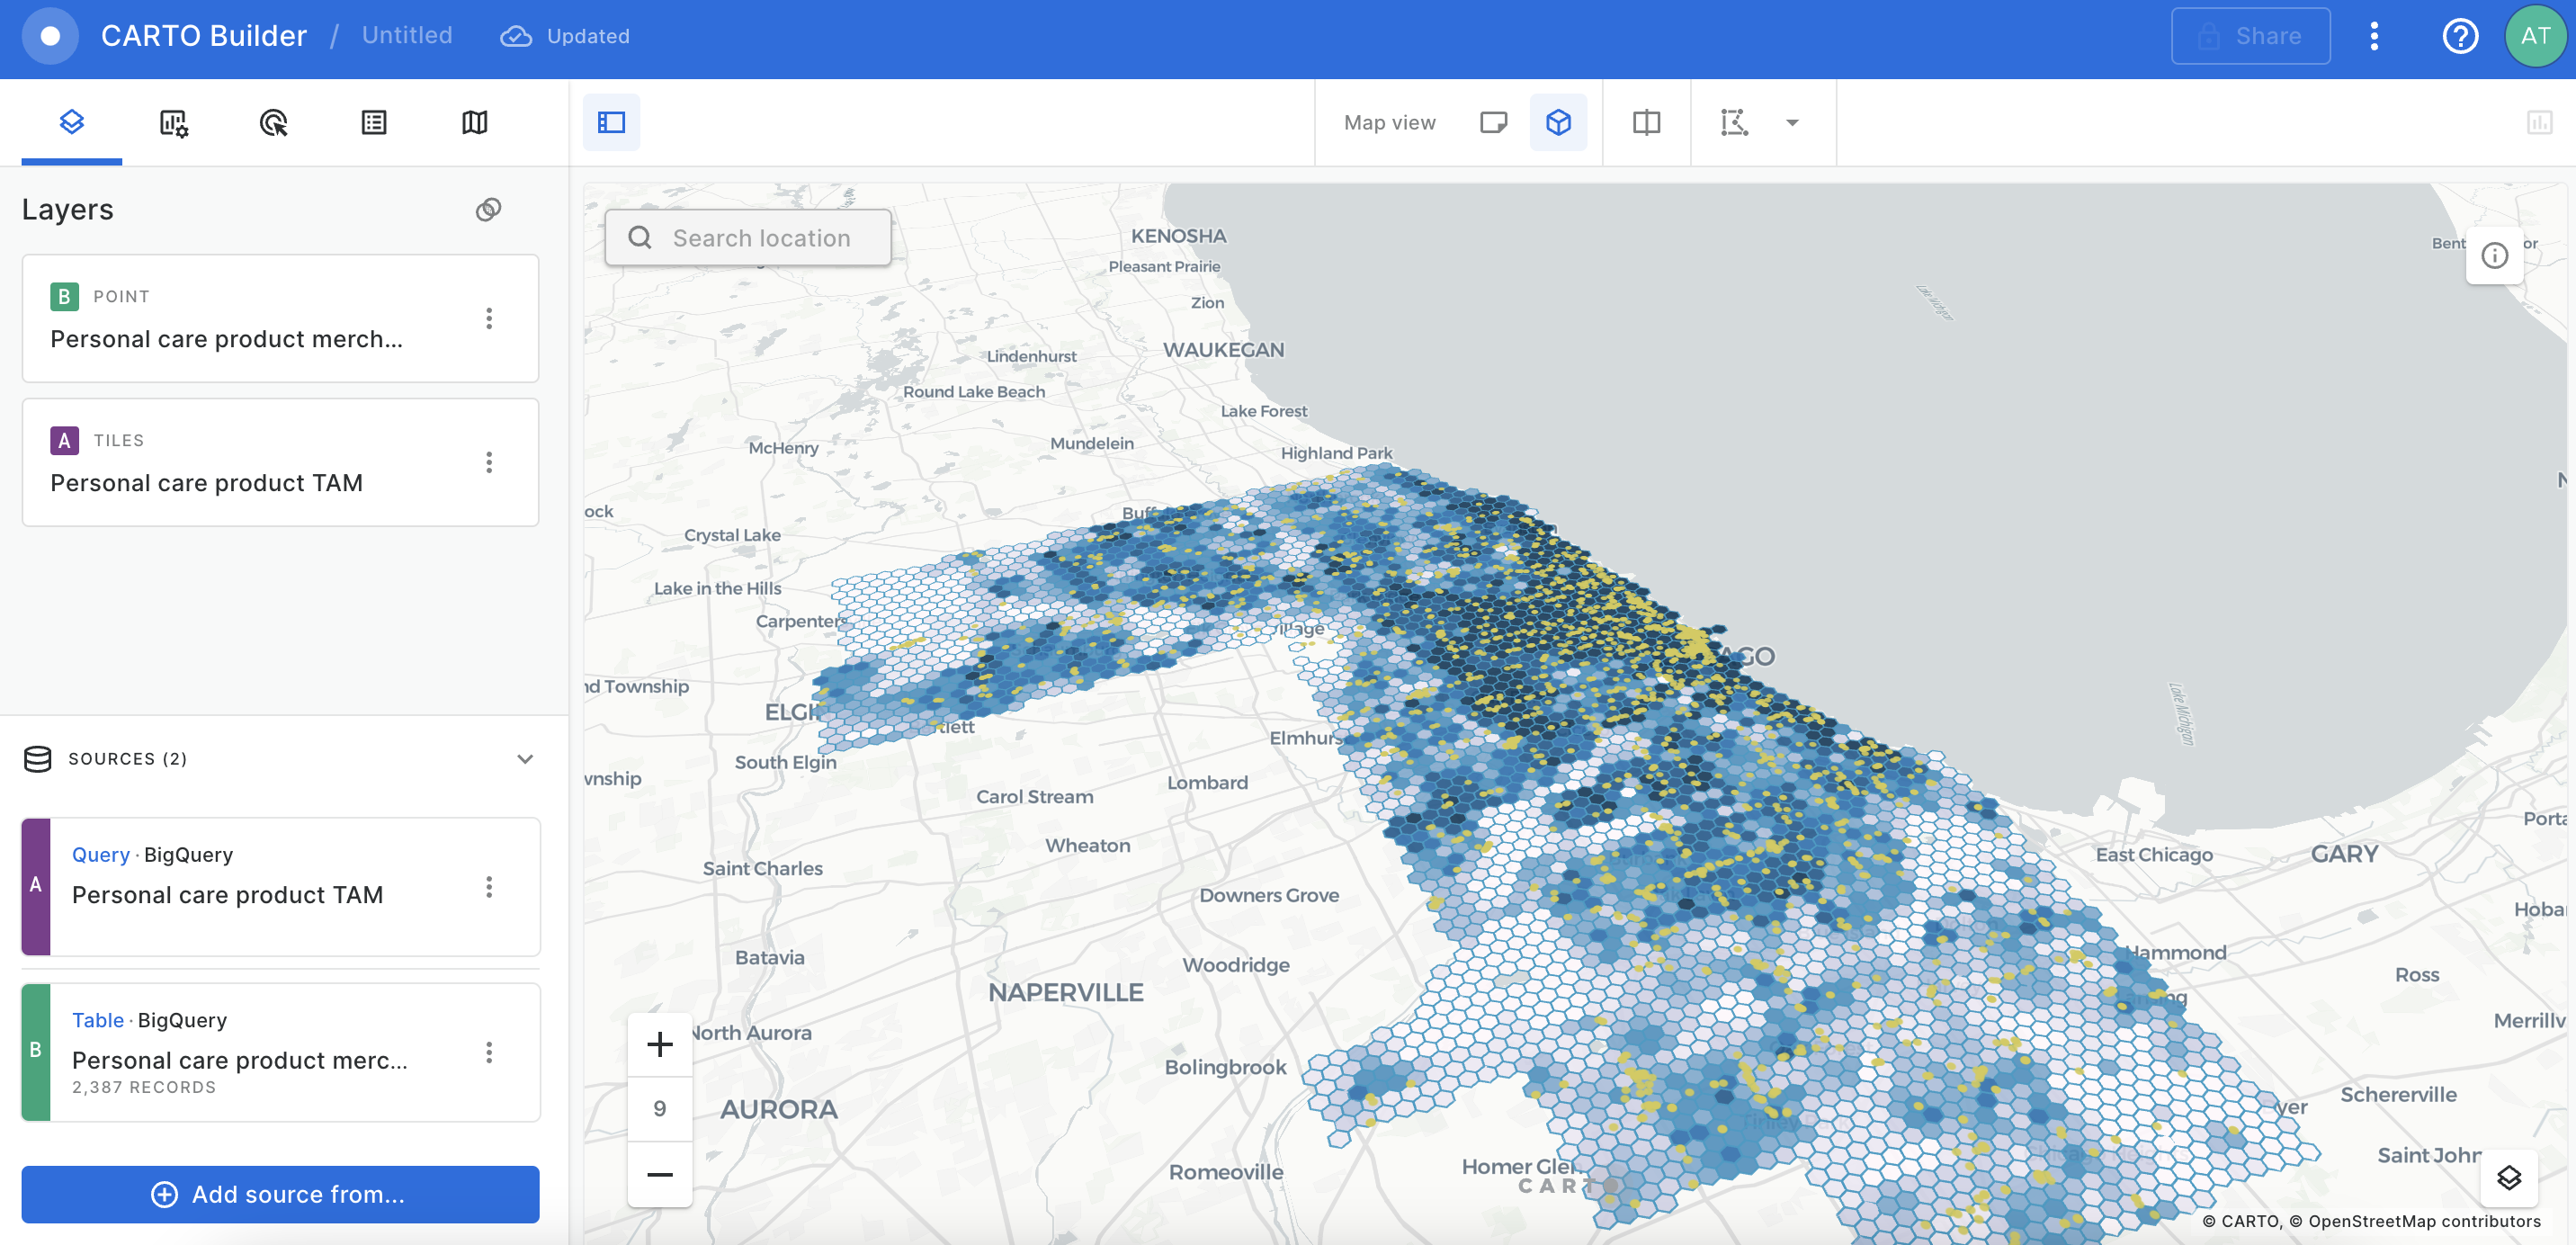Open the feature selection tool dropdown arrow
Screen dimensions: 2576x1245
coord(1792,122)
